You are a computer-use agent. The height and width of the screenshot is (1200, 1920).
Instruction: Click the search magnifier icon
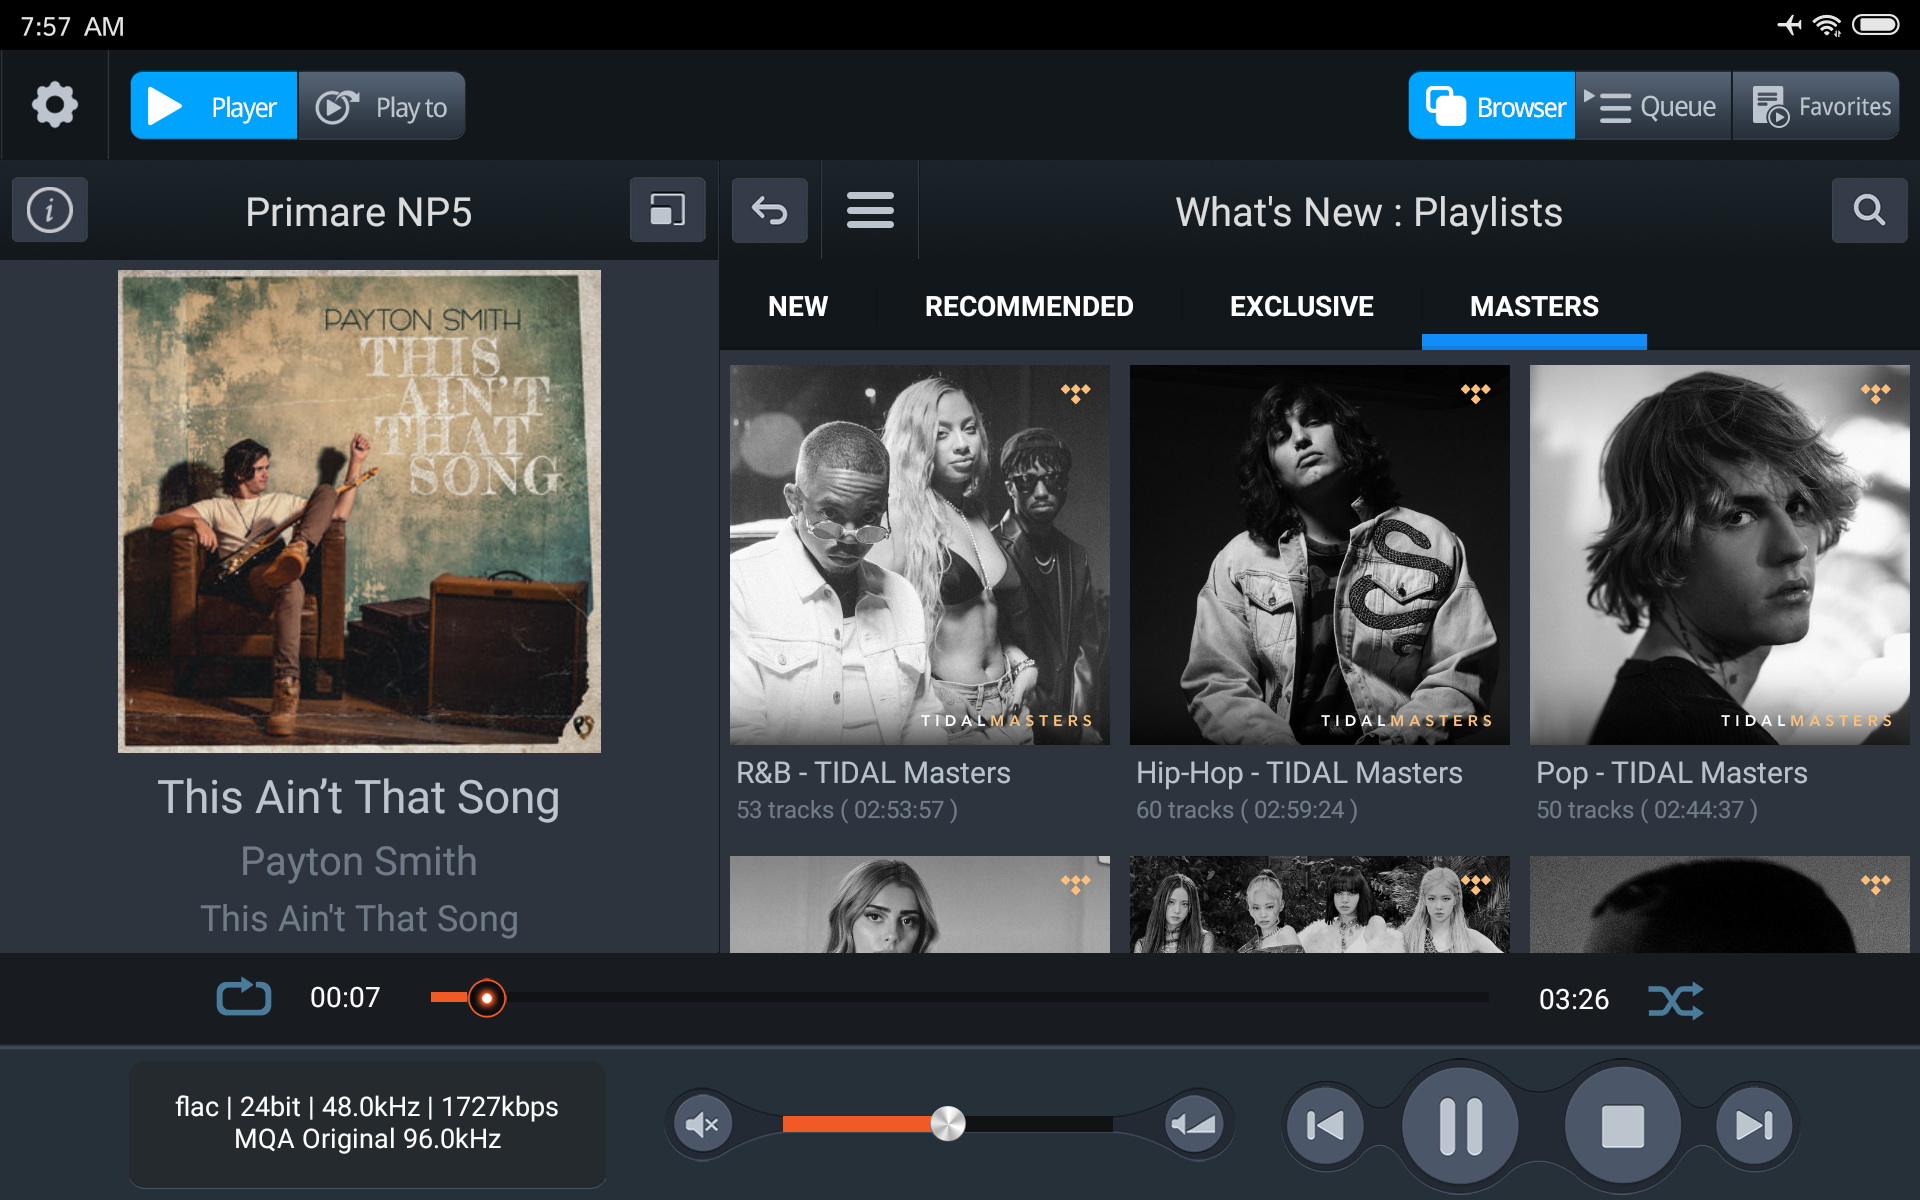1869,210
